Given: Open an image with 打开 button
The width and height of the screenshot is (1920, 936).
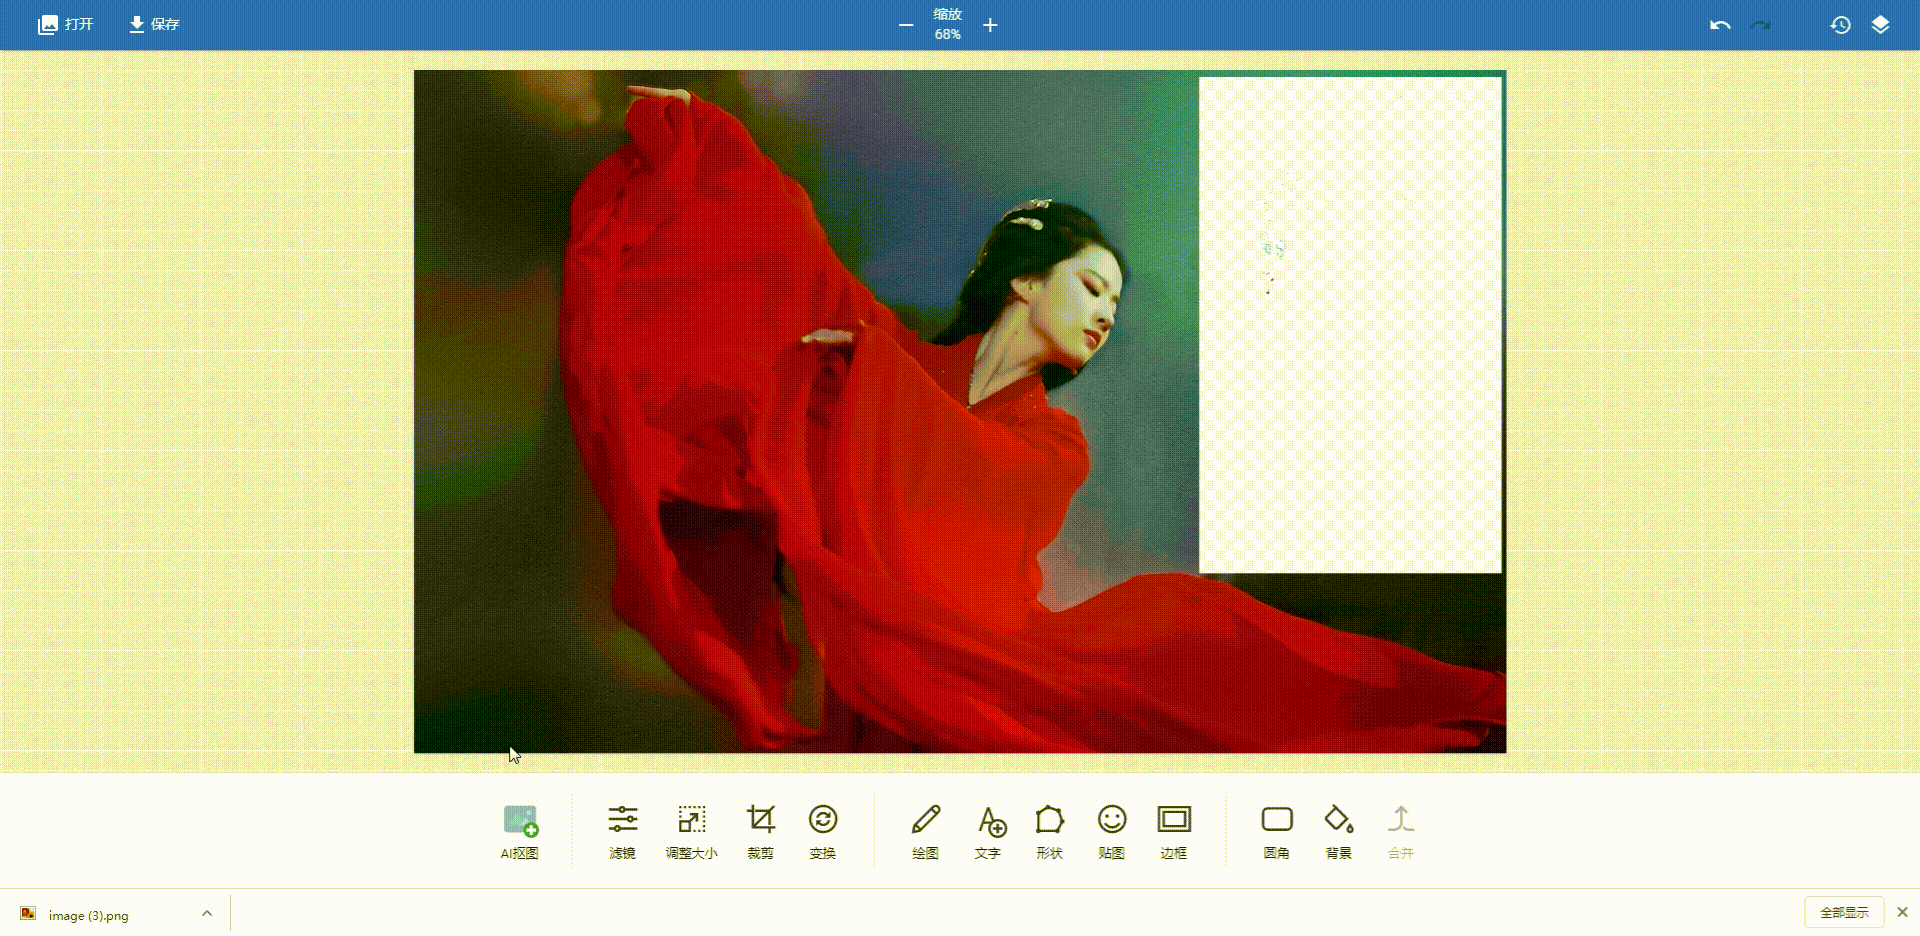Looking at the screenshot, I should 66,24.
